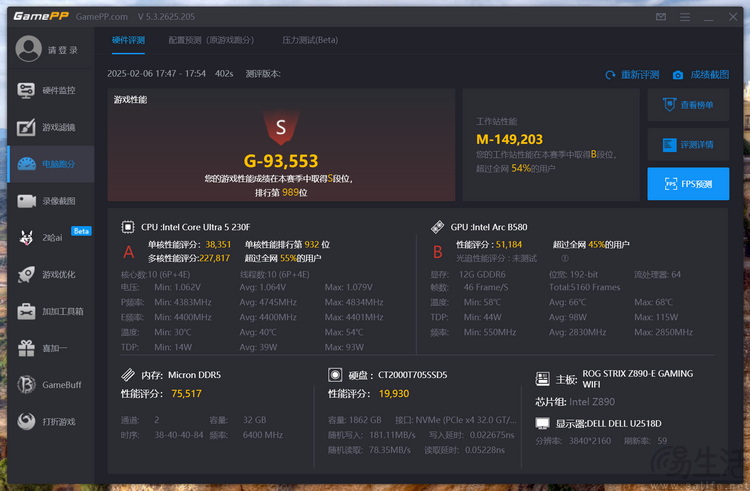Click blue FPS预测 button
This screenshot has width=750, height=491.
[x=688, y=184]
